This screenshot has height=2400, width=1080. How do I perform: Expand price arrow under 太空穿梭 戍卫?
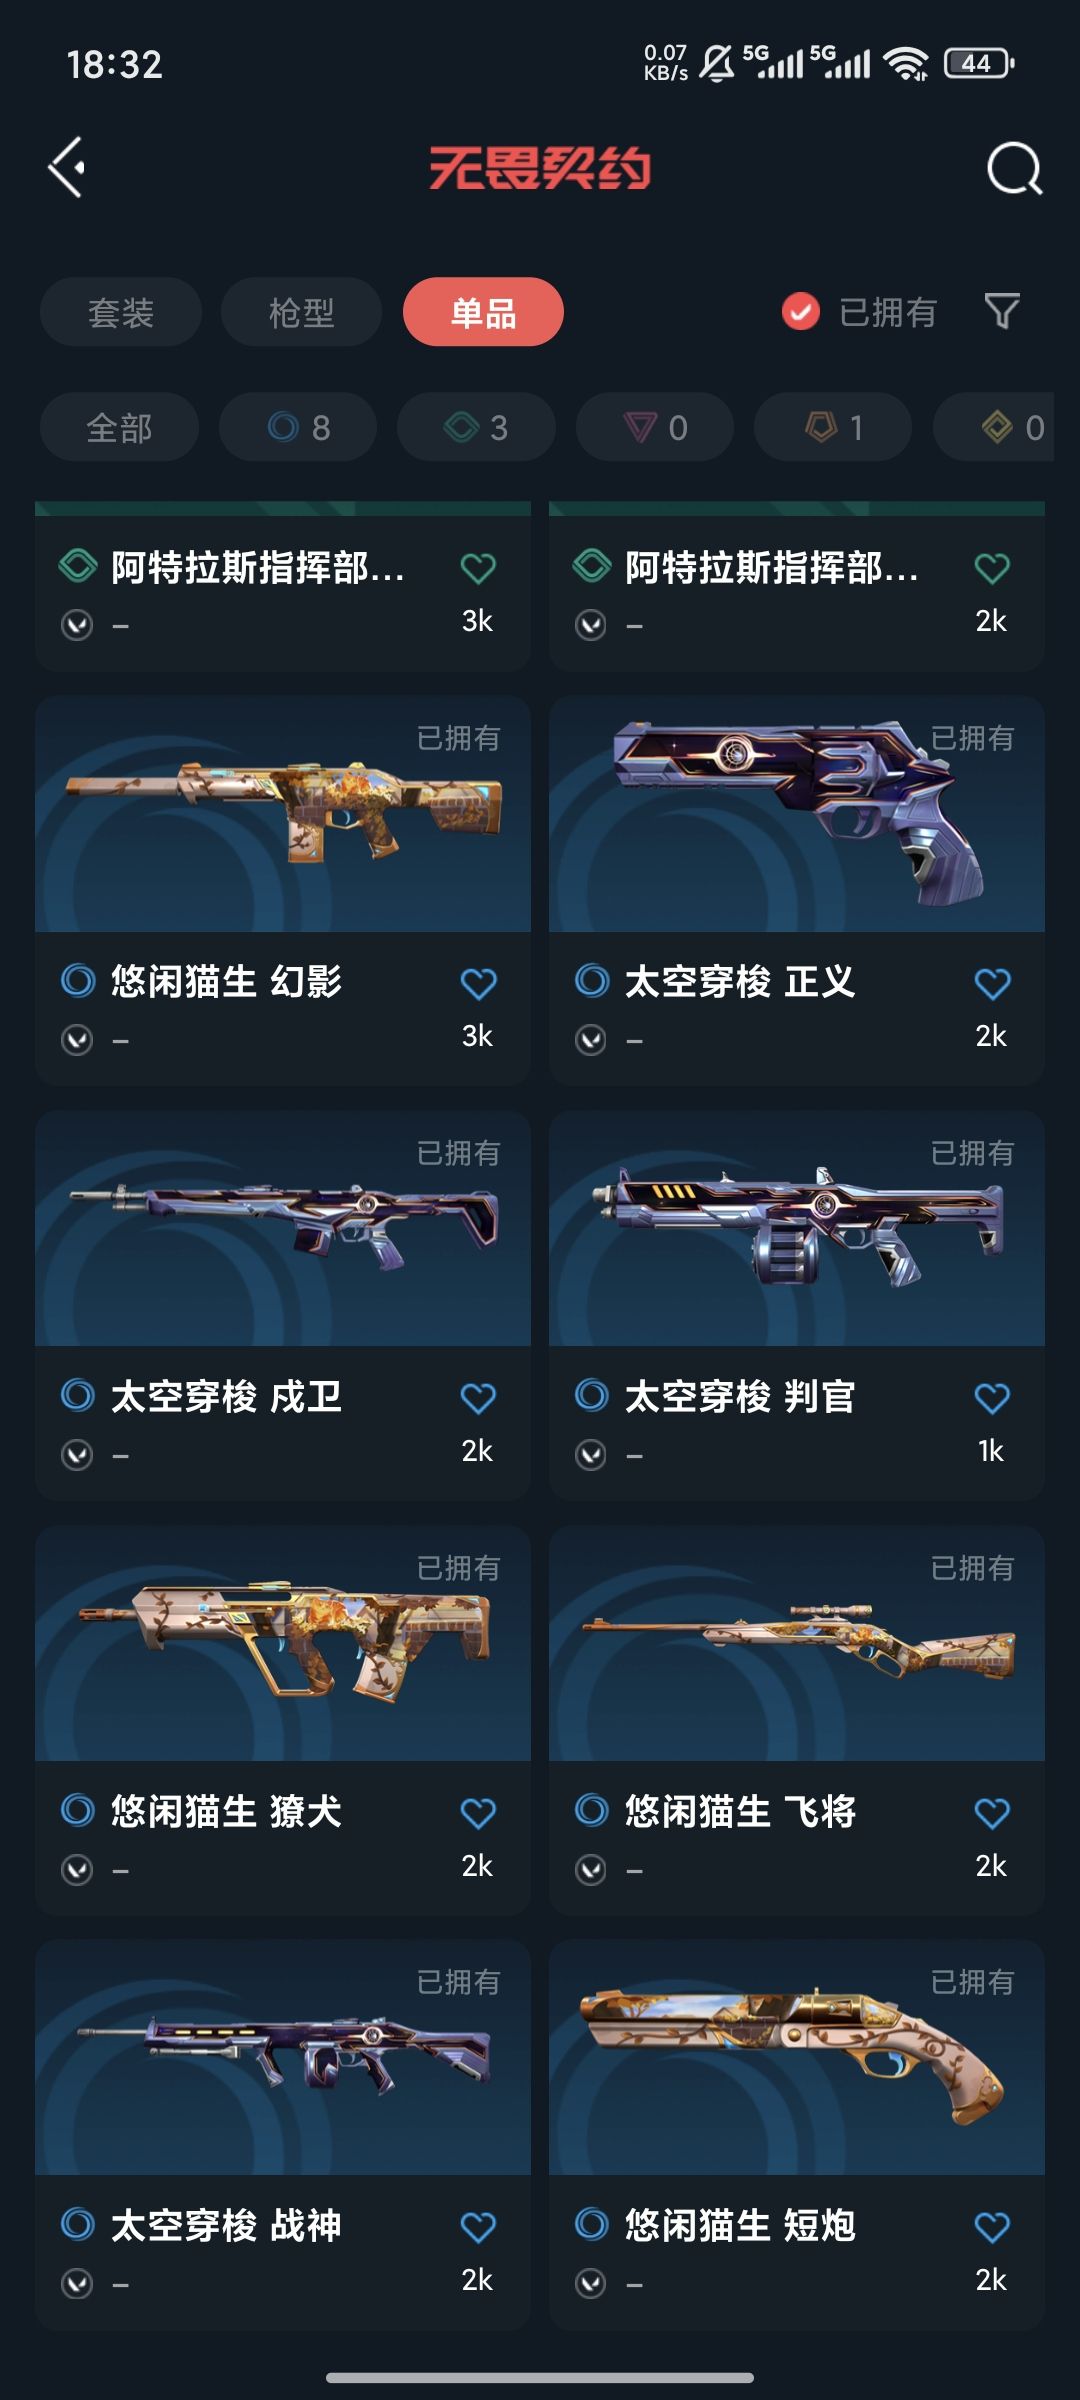(x=77, y=1454)
